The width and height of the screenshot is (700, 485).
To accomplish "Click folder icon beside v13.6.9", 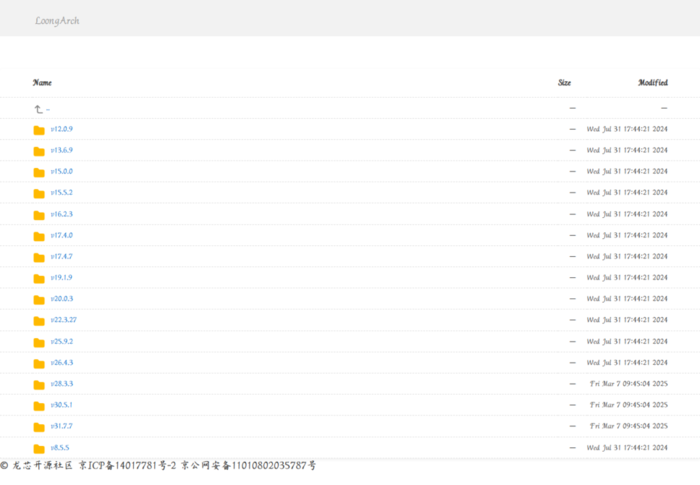I will point(39,151).
